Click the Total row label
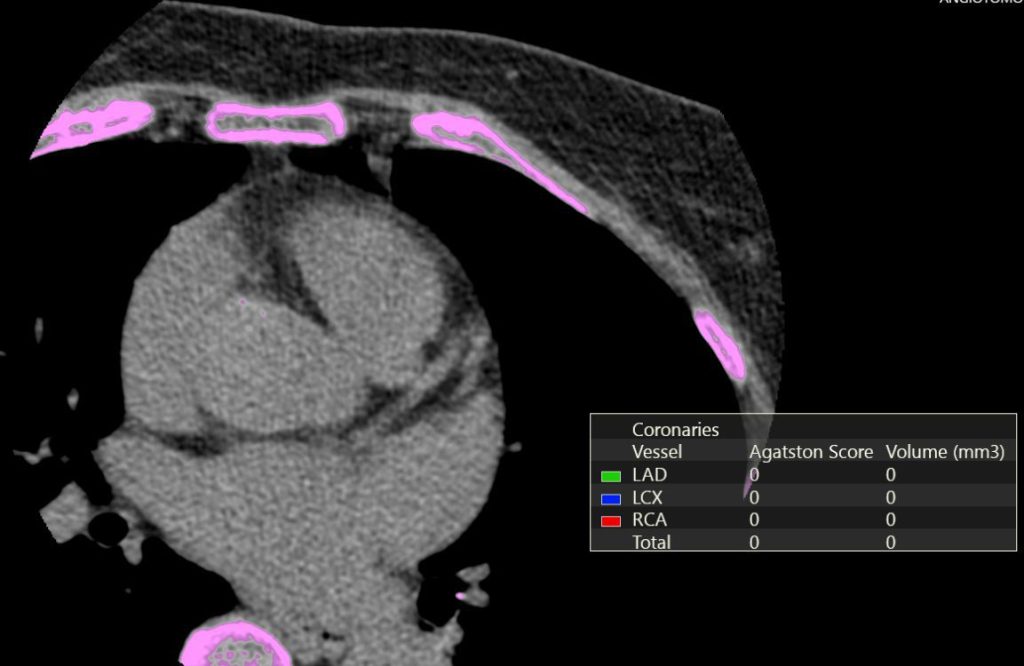1024x666 pixels. pos(651,542)
